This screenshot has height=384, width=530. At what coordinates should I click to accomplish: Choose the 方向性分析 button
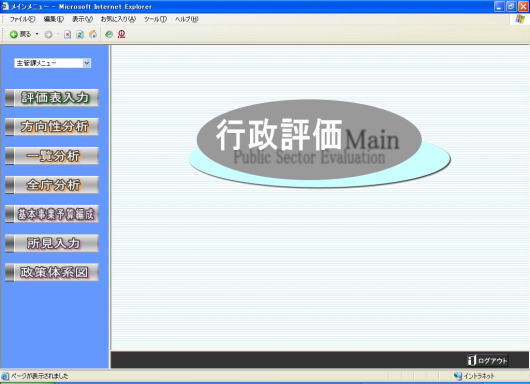coord(52,127)
